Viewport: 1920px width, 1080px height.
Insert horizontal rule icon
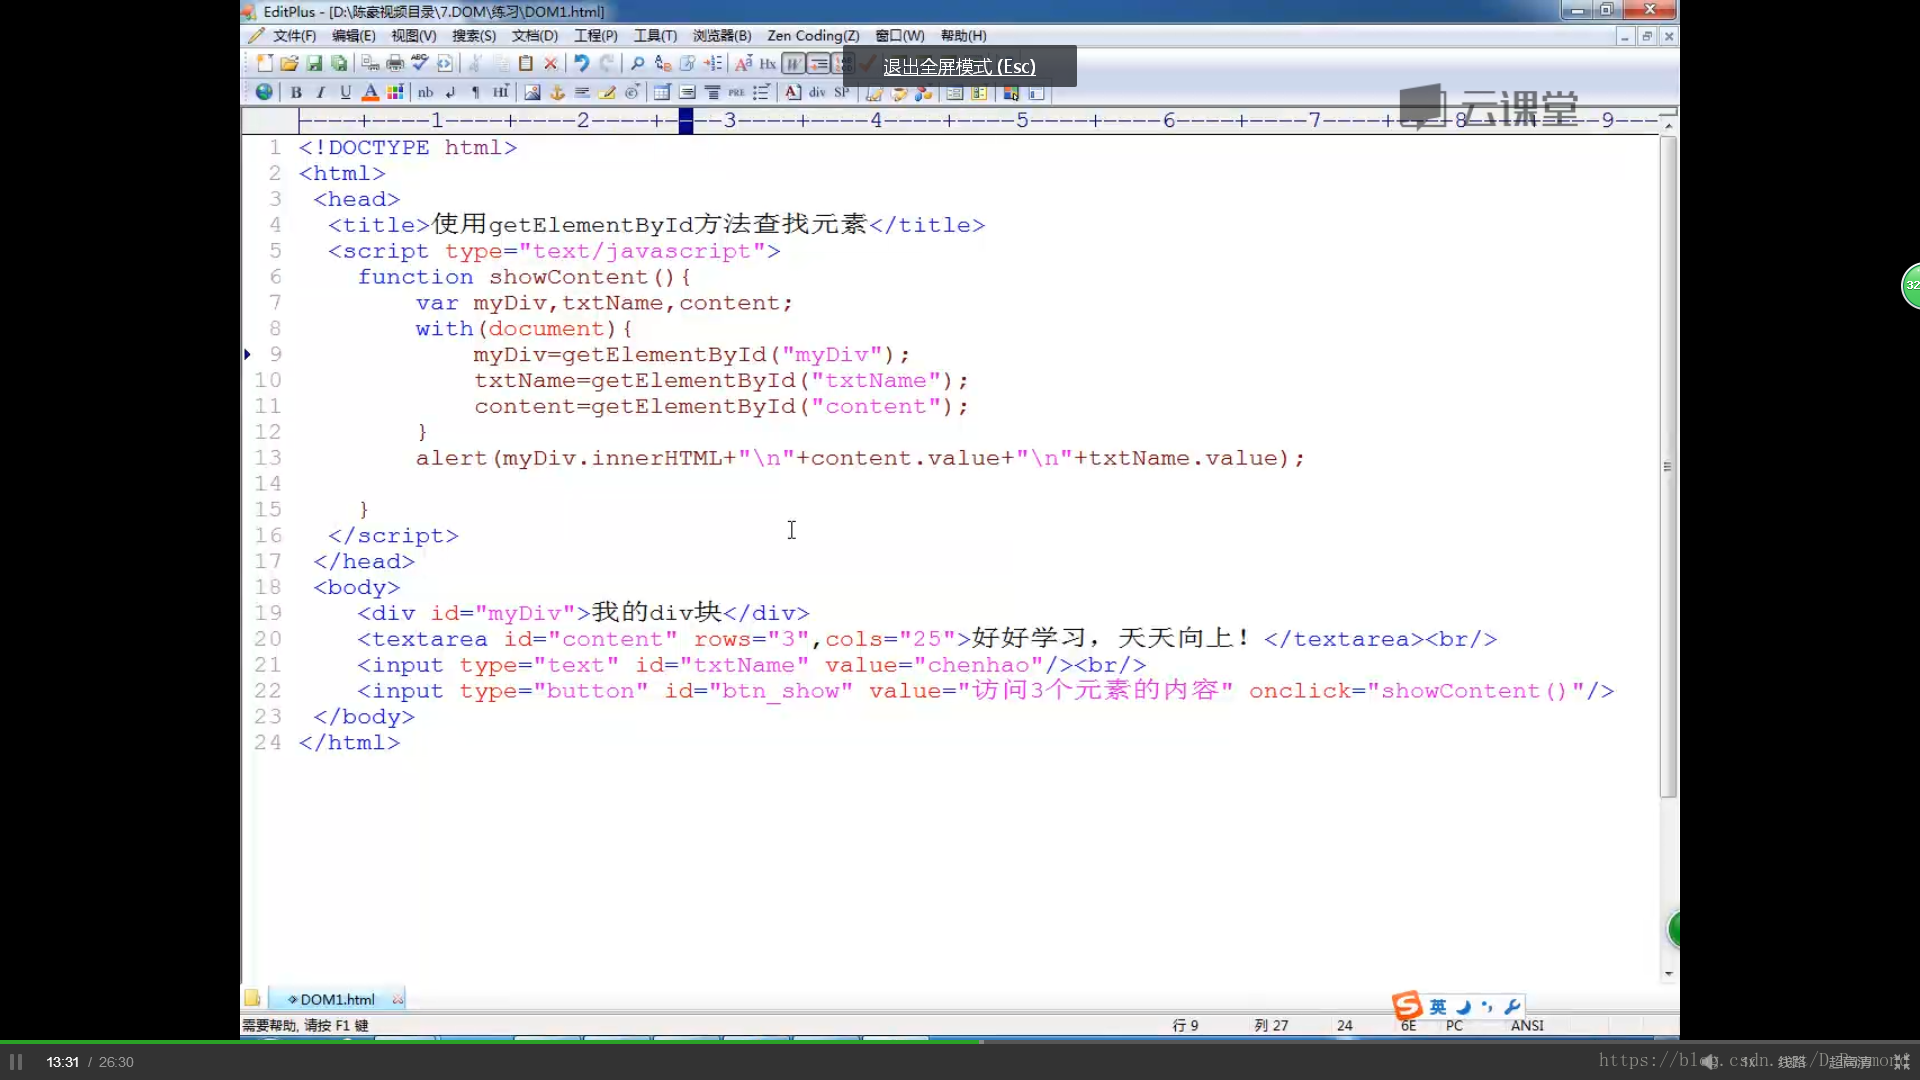coord(582,92)
